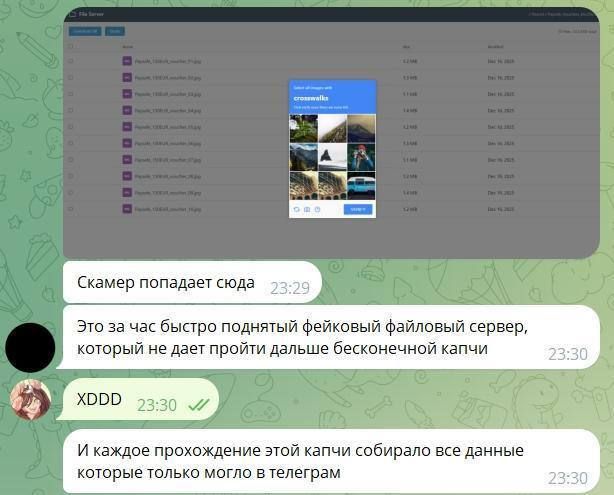Viewport: 614px width, 495px height.
Task: Click the read checkmarks on the XDDD message
Action: click(199, 405)
